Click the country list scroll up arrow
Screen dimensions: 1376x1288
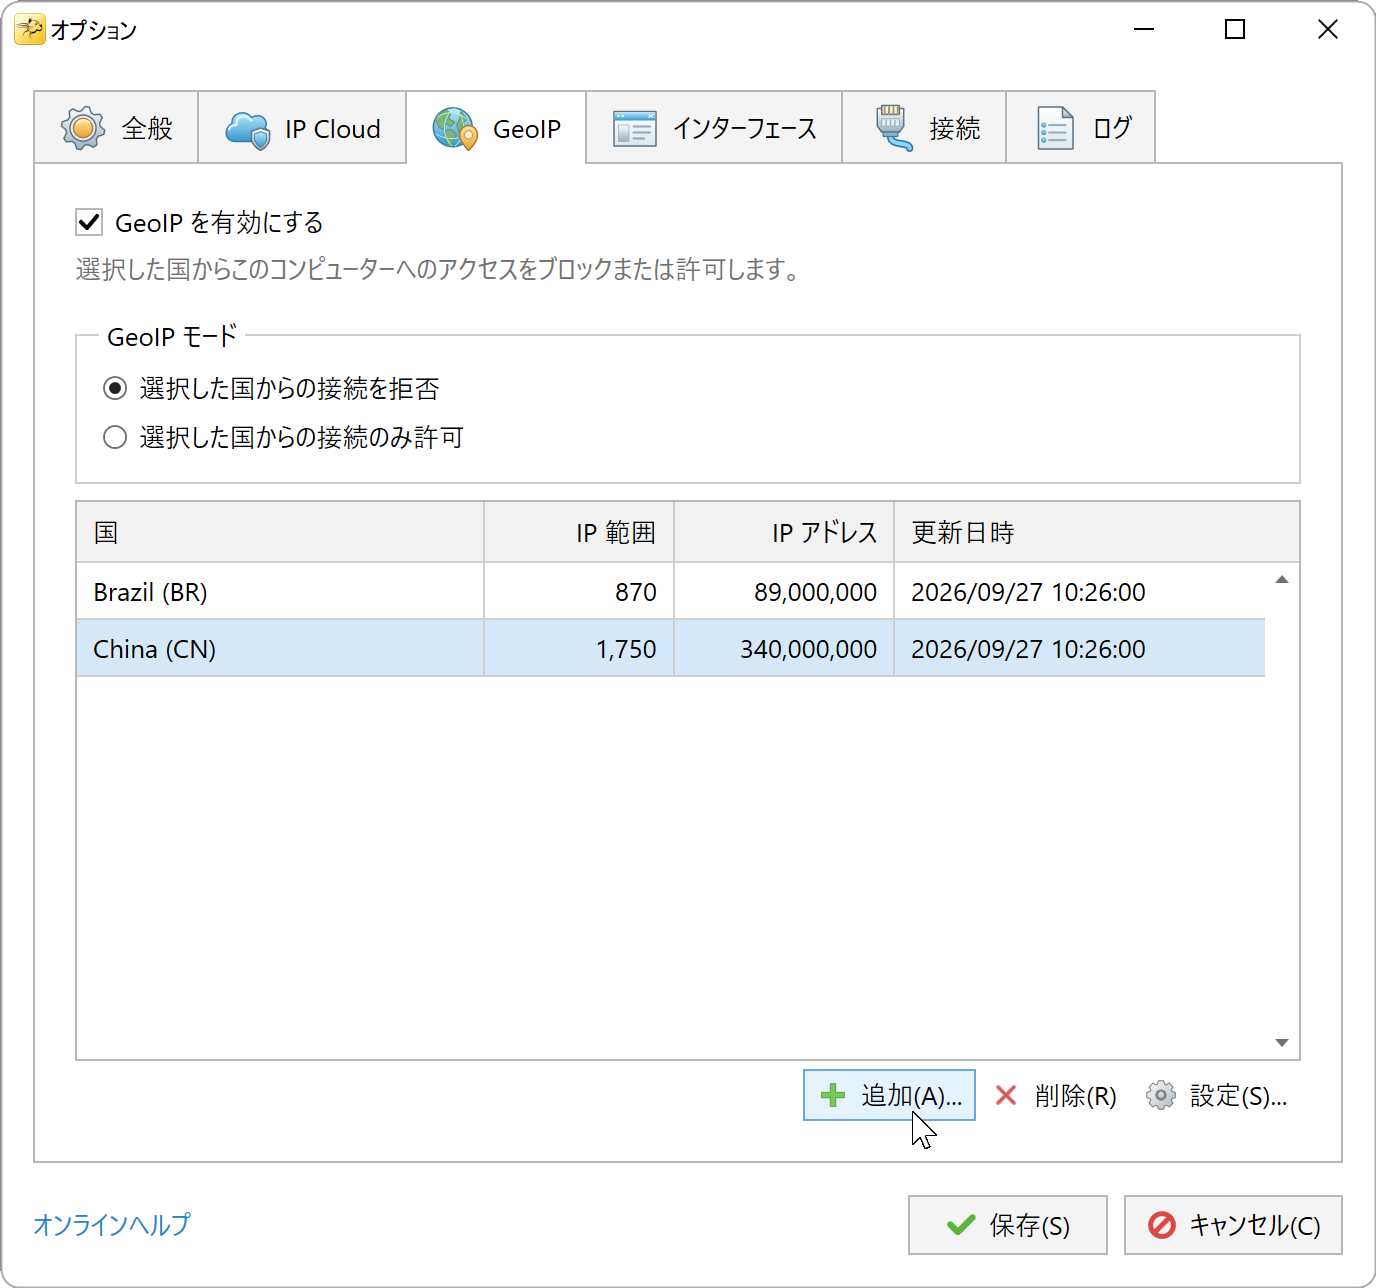[x=1282, y=580]
